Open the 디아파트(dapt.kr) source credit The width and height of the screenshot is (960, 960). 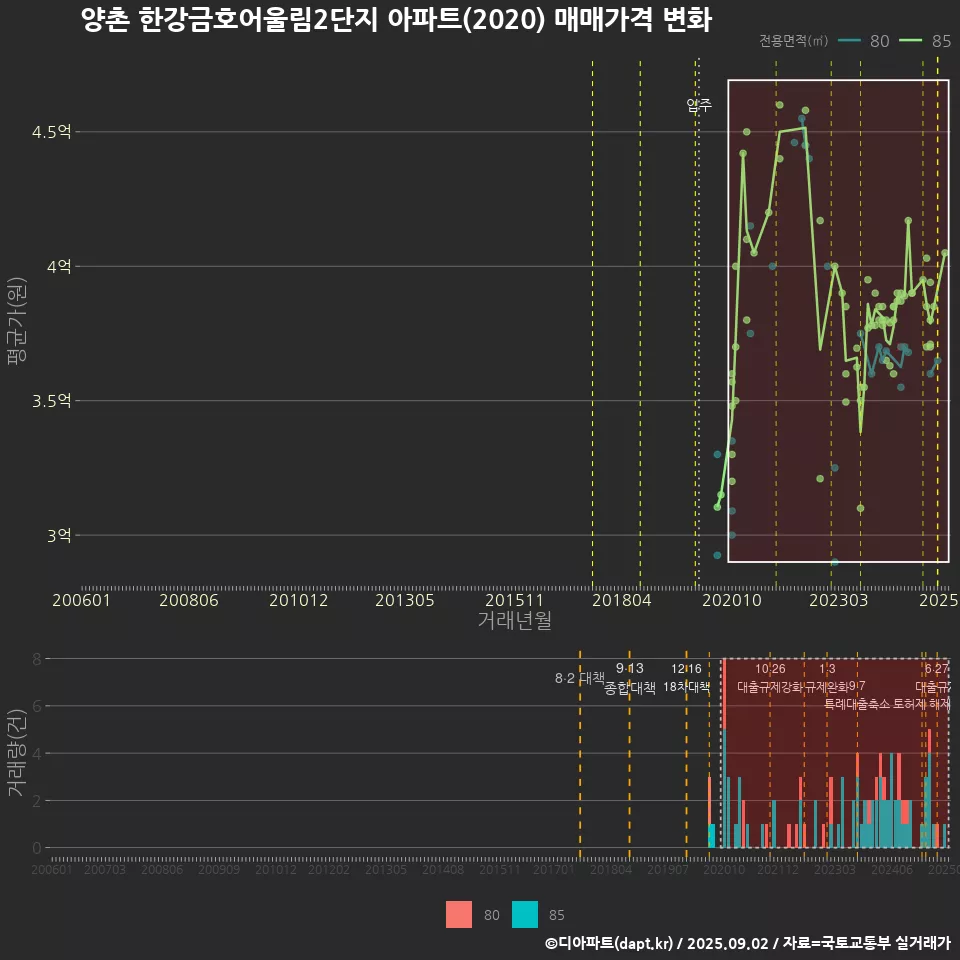pos(608,943)
